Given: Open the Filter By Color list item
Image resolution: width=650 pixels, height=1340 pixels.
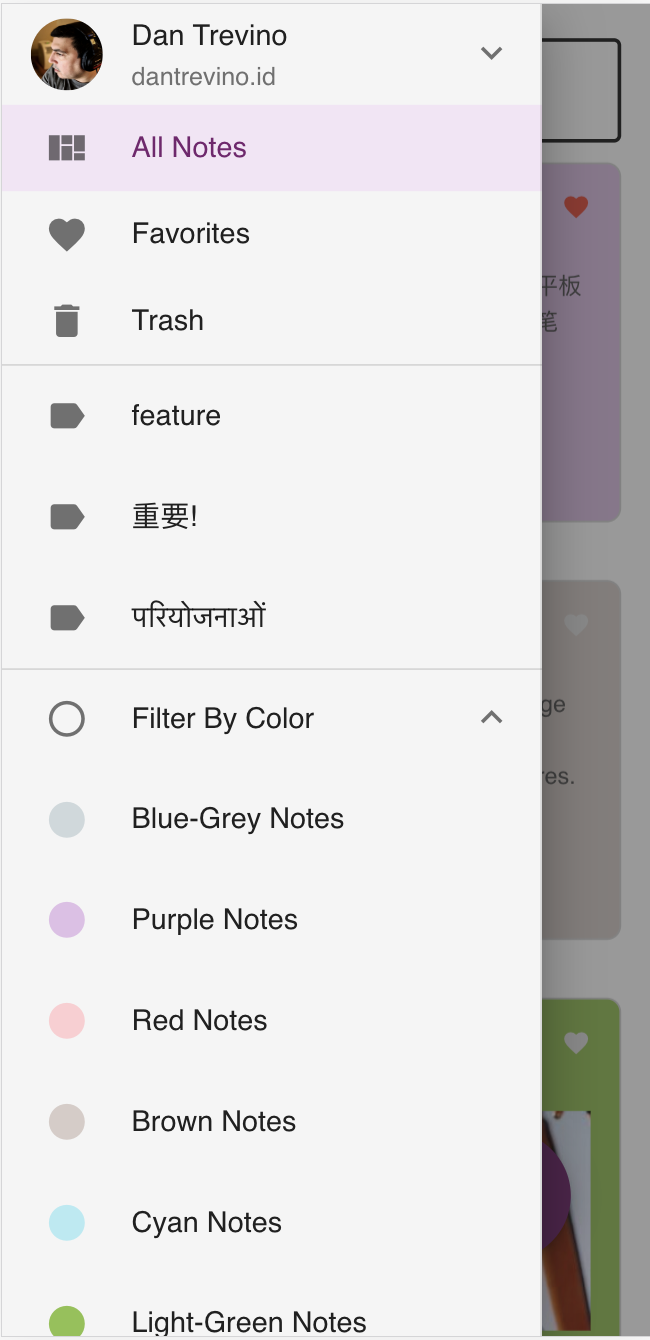Looking at the screenshot, I should [223, 719].
